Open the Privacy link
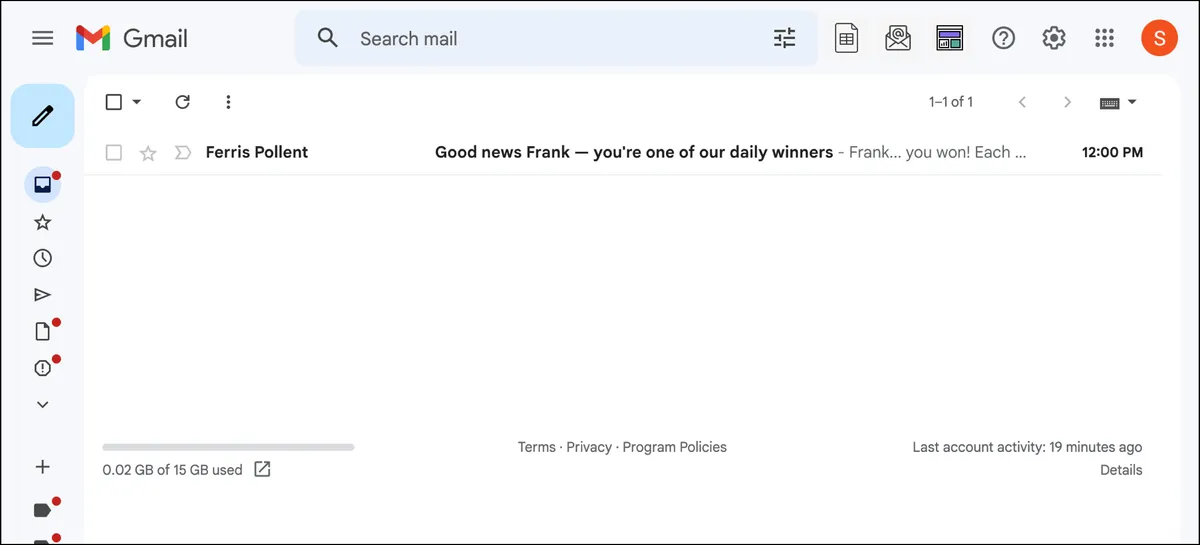1200x545 pixels. coord(589,447)
